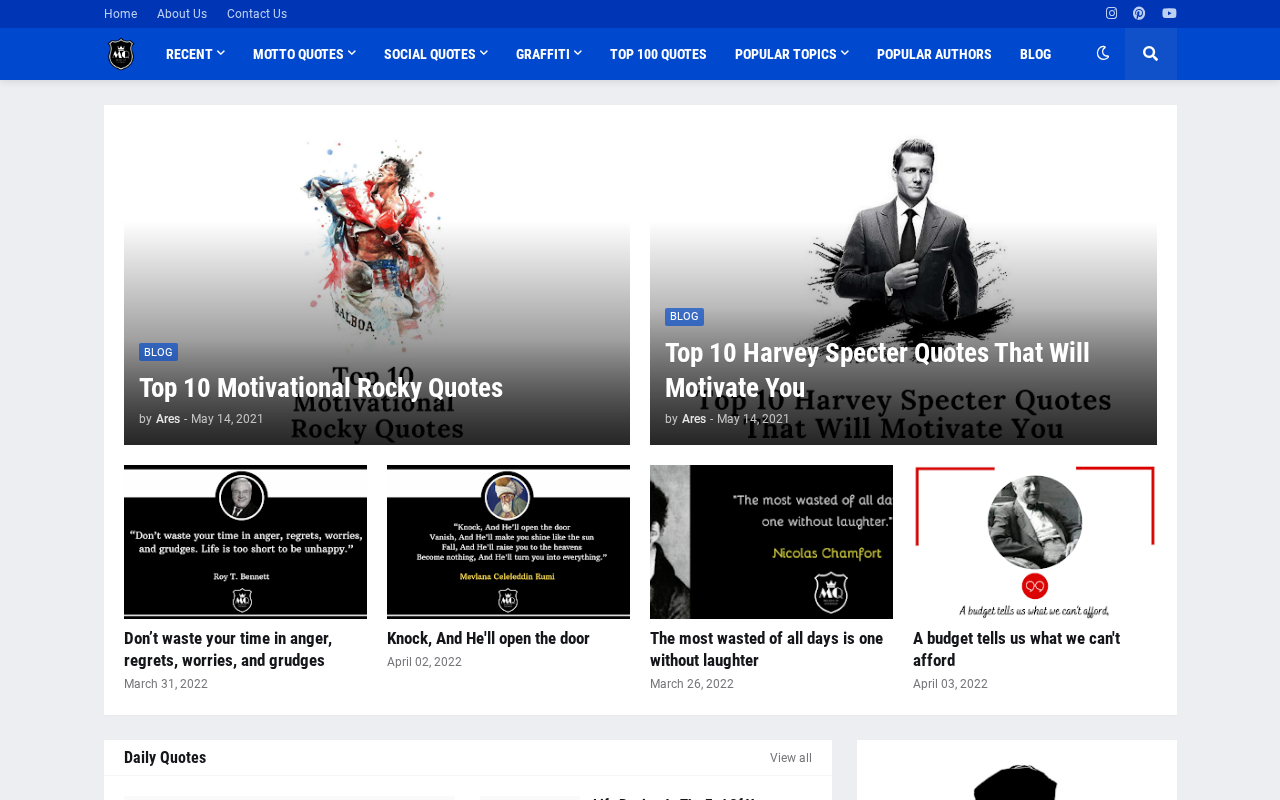Open the Pinterest social icon
Screen dimensions: 1280x800
coord(1139,13)
